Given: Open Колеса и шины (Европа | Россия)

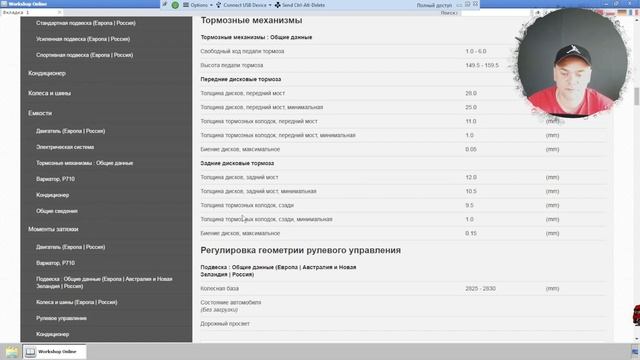Looking at the screenshot, I should (77, 302).
